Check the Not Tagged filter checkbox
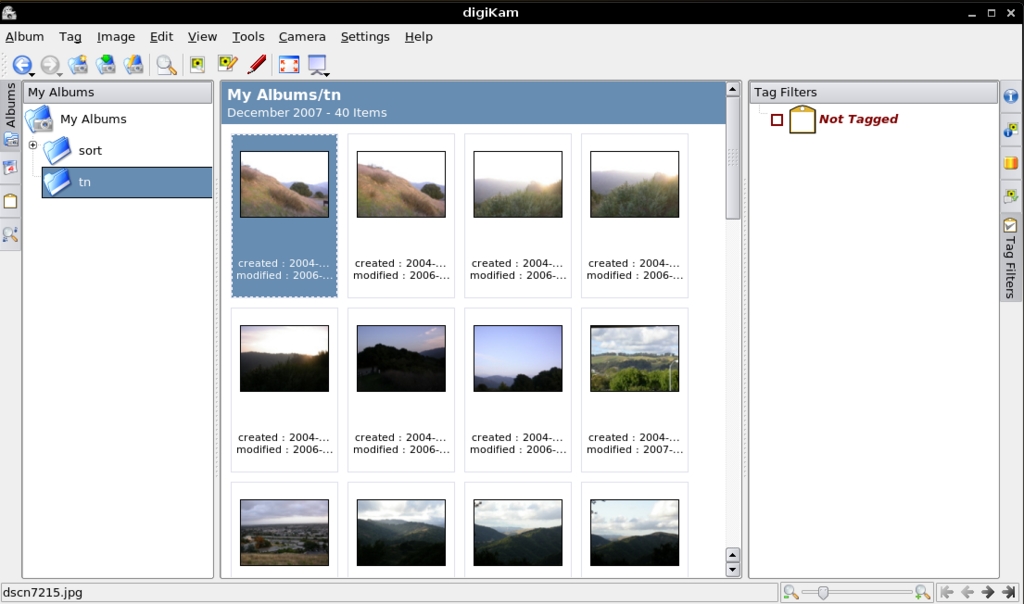Viewport: 1024px width, 604px height. tap(777, 120)
